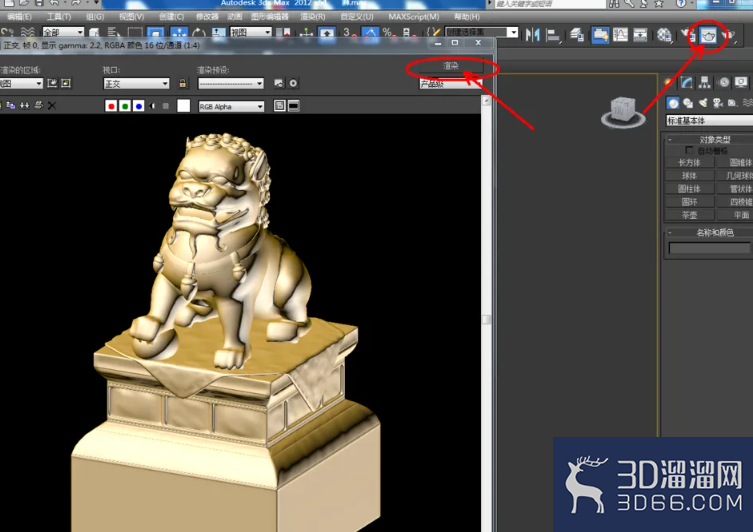Open the Rendered Frame Window teapot icon
753x532 pixels.
pyautogui.click(x=708, y=35)
